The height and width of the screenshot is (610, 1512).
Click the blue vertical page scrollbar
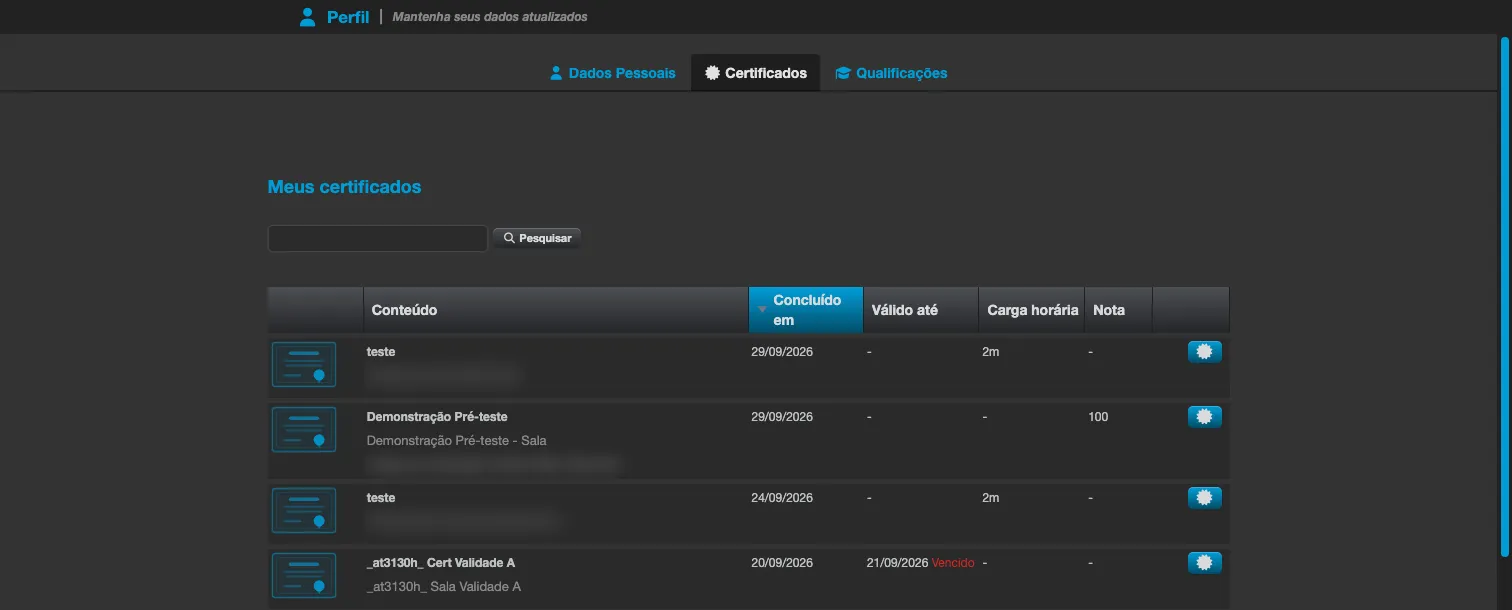coord(1504,295)
